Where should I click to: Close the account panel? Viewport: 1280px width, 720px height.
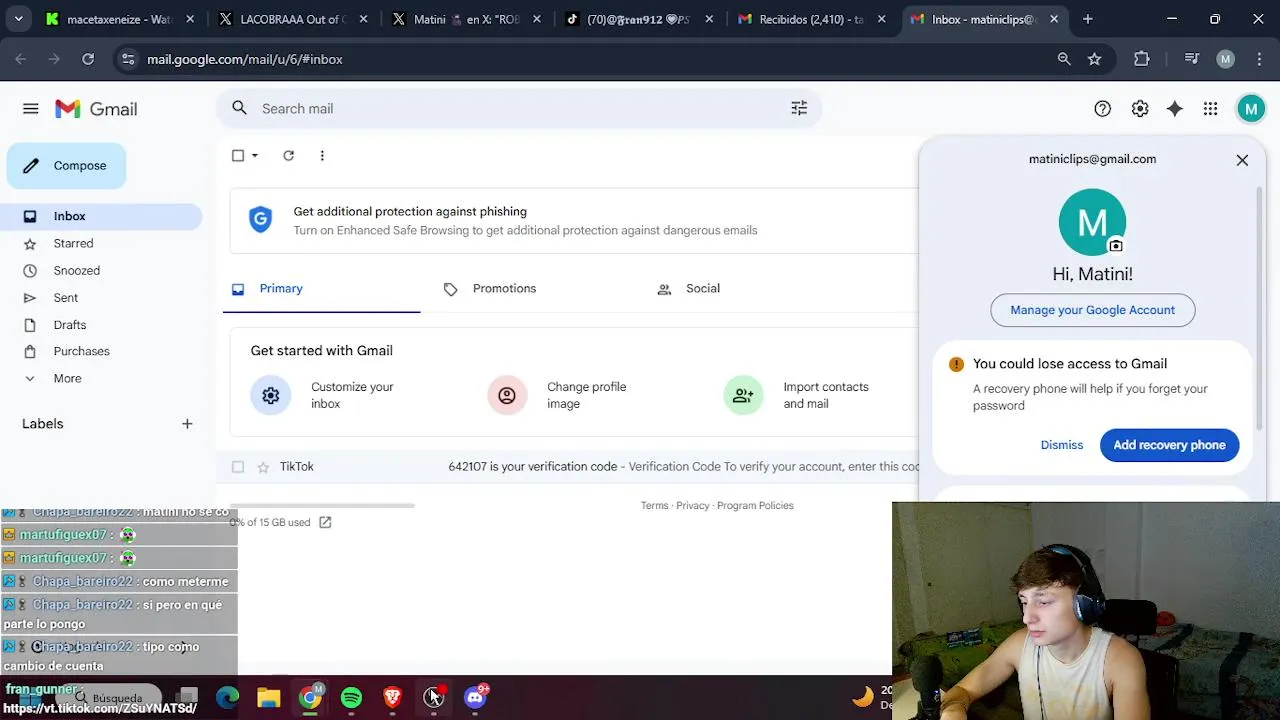pyautogui.click(x=1242, y=160)
